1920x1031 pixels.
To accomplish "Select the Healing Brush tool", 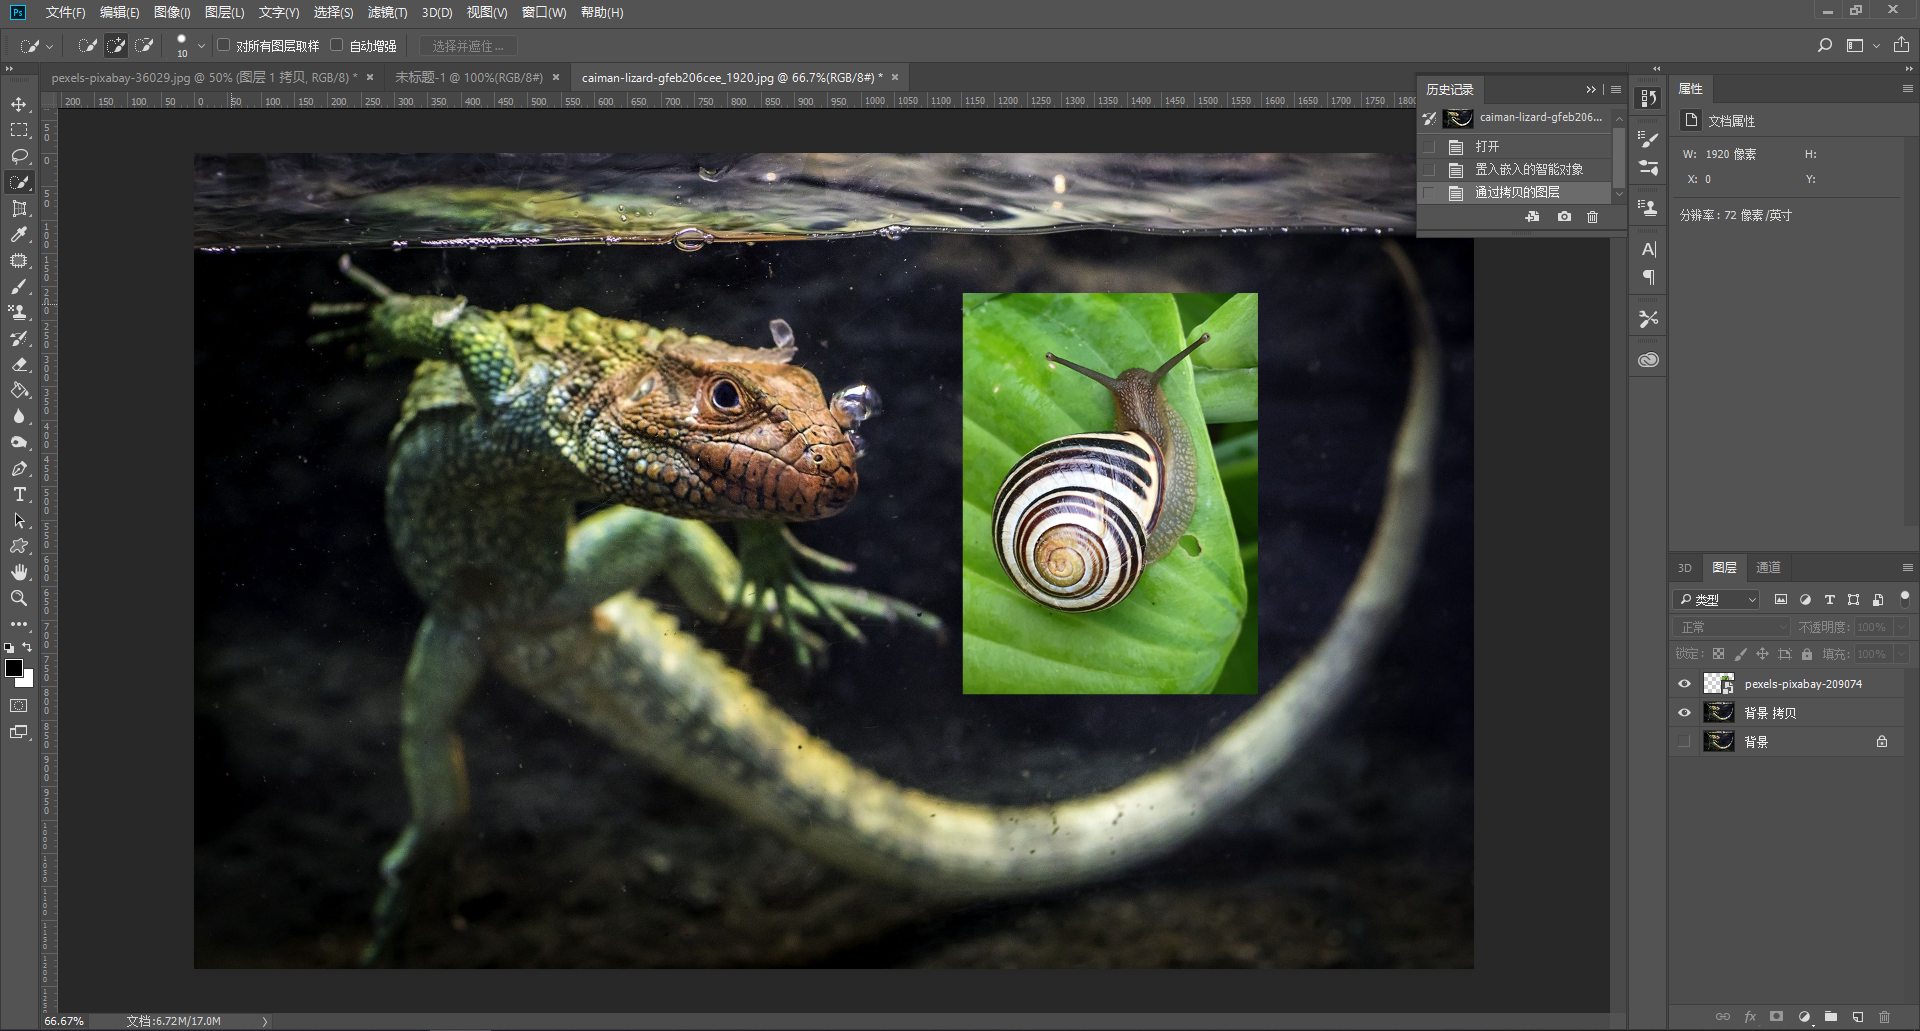I will tap(19, 260).
